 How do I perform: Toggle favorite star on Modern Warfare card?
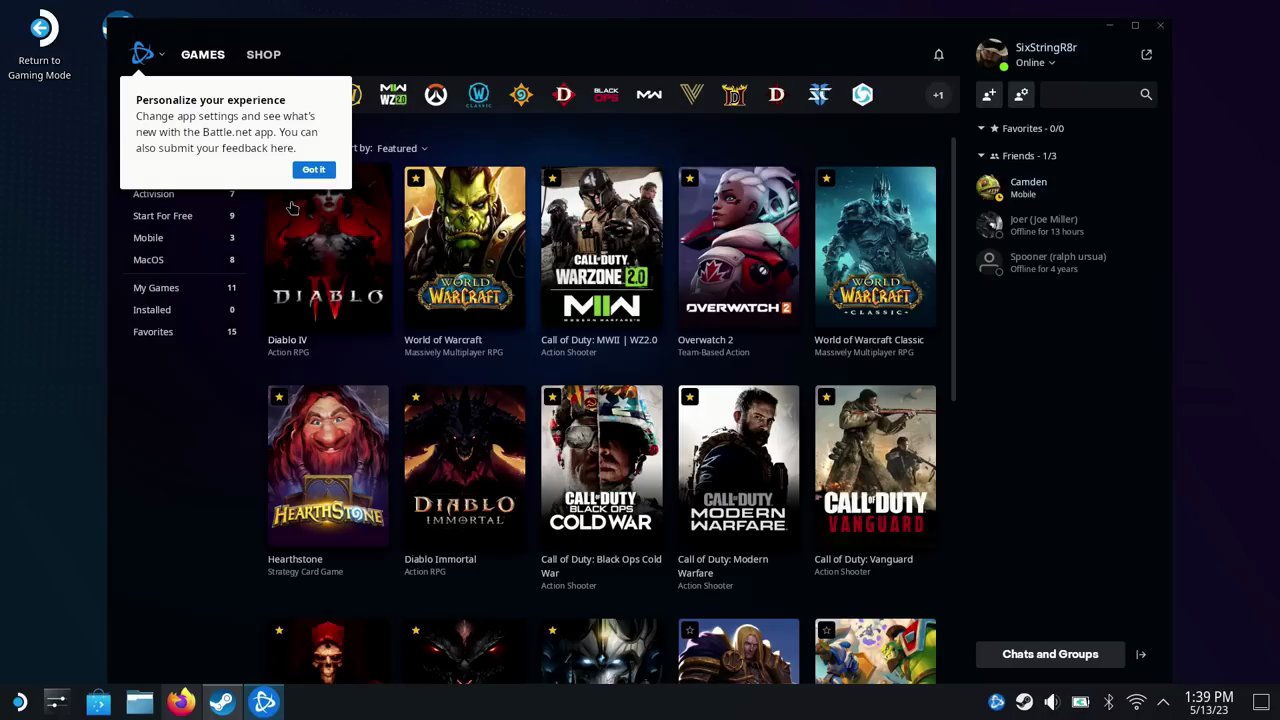tap(690, 397)
